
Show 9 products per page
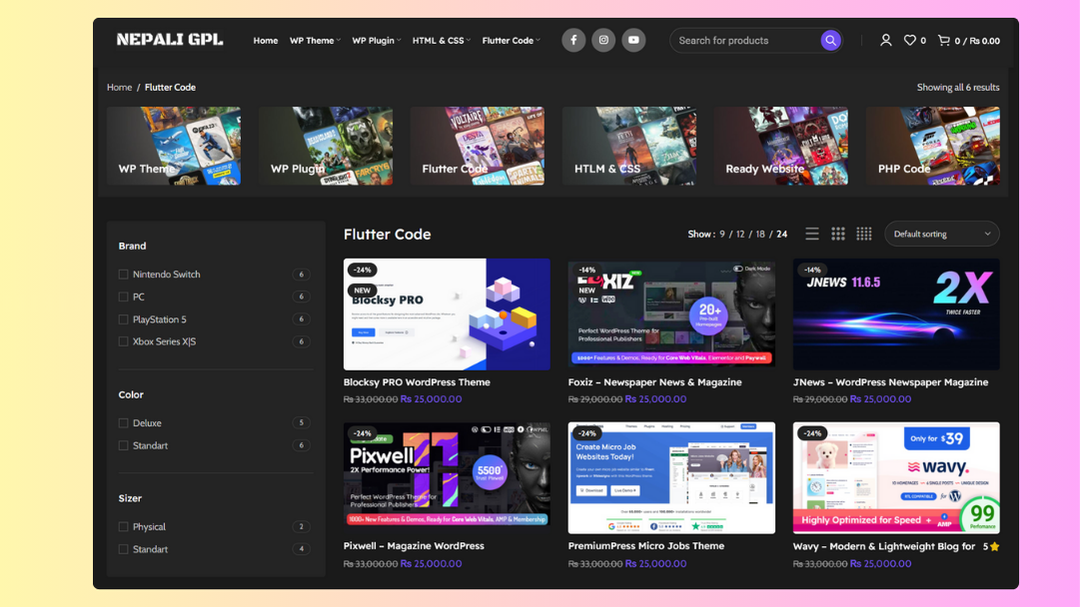click(723, 234)
